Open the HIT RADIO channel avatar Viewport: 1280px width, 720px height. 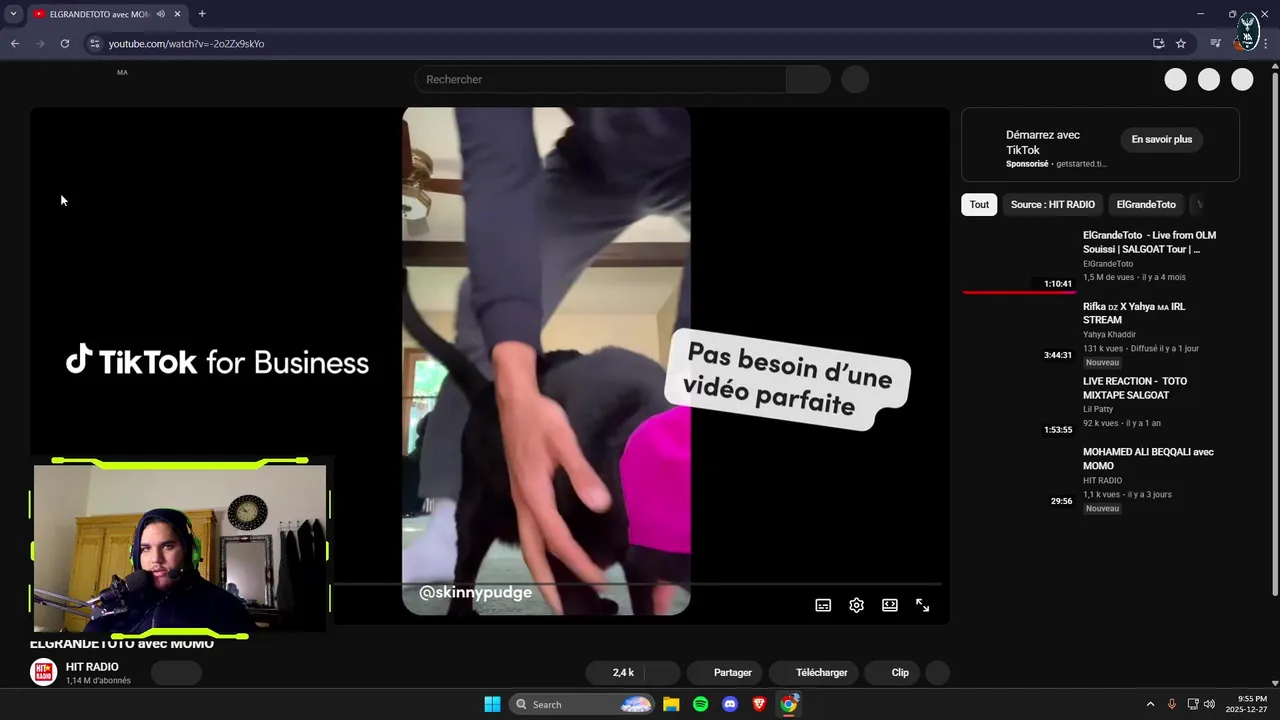click(x=44, y=672)
